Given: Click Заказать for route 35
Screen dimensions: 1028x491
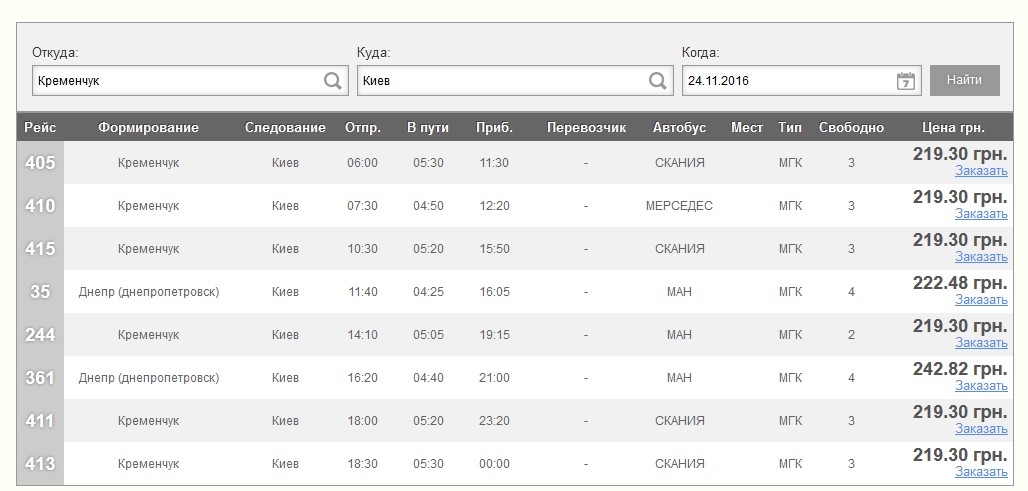Looking at the screenshot, I should tap(981, 300).
